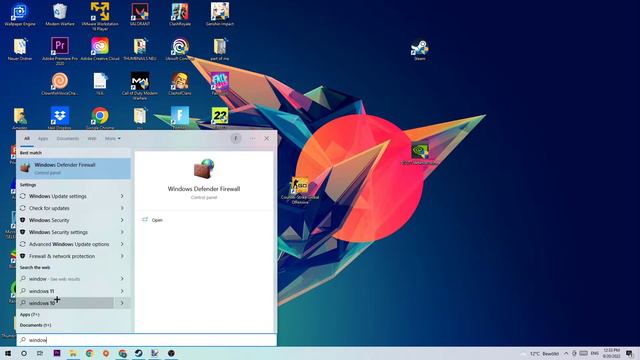
Task: Open File Explorer from the taskbar
Action: [x=73, y=353]
